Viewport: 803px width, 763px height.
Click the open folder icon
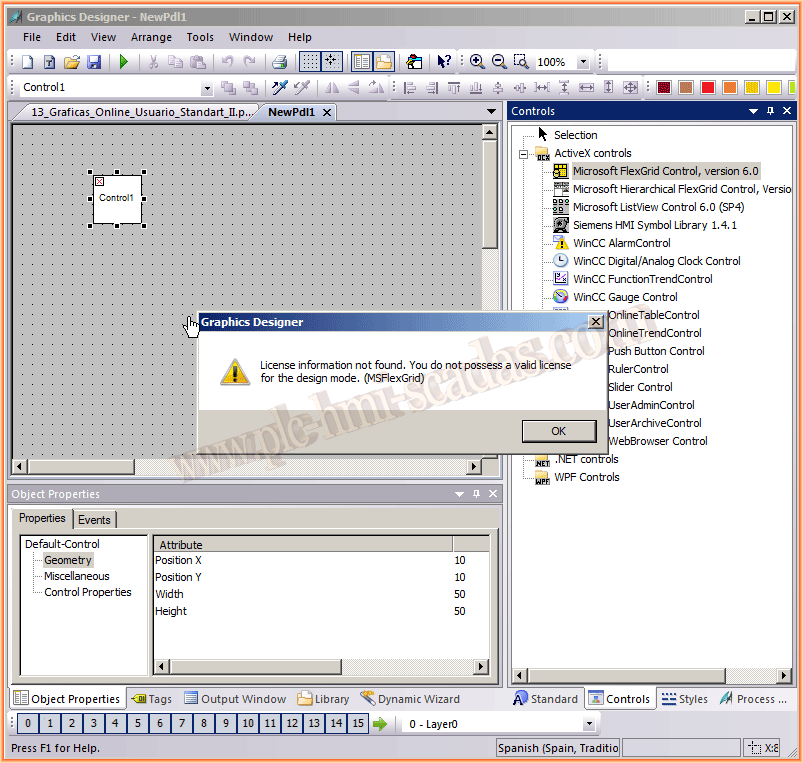(72, 62)
